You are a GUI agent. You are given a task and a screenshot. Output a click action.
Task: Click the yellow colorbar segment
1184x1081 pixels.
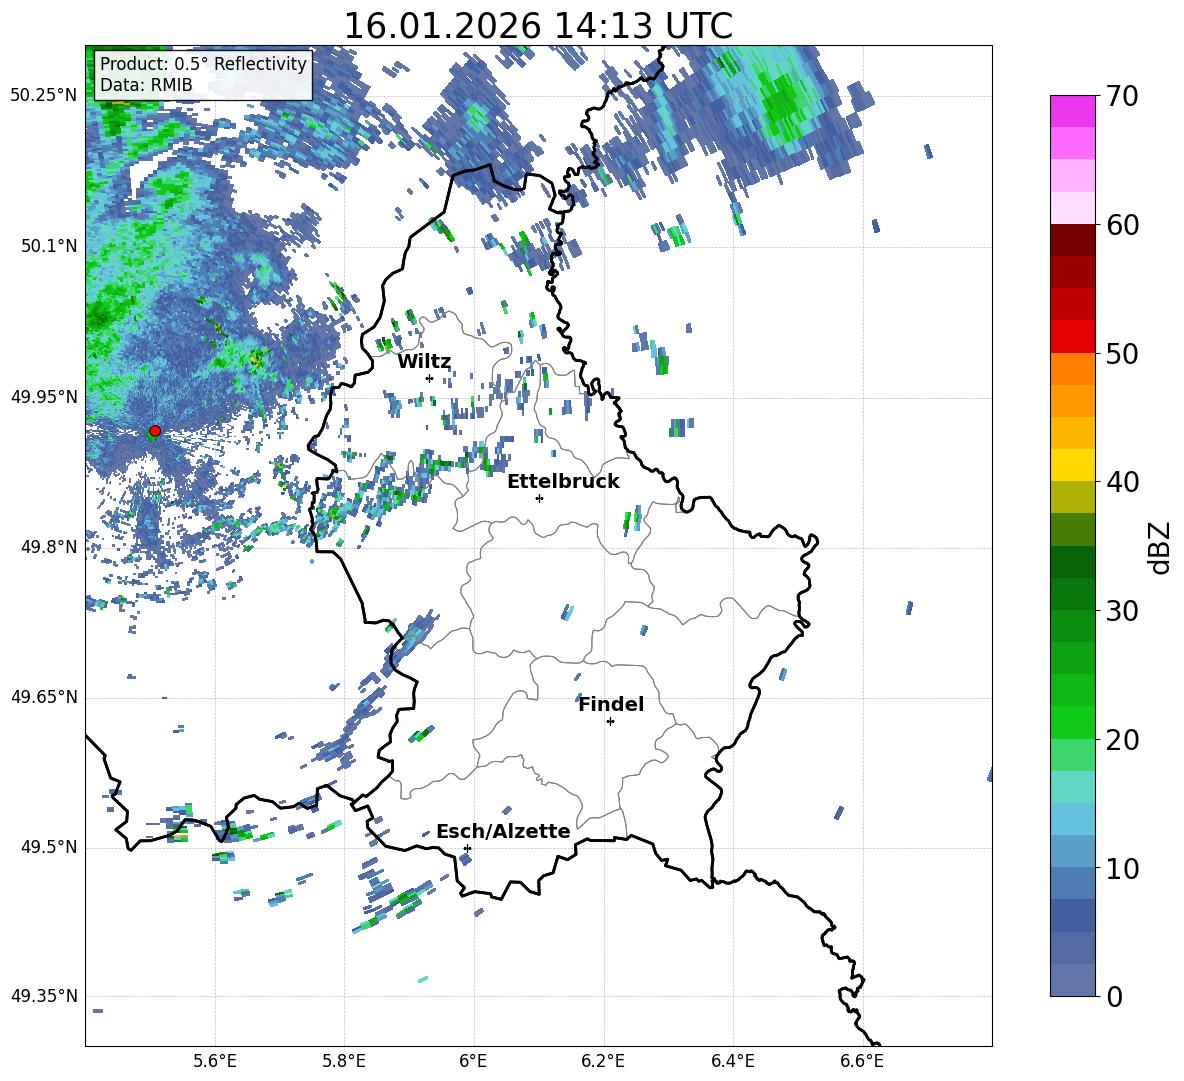(x=1072, y=465)
